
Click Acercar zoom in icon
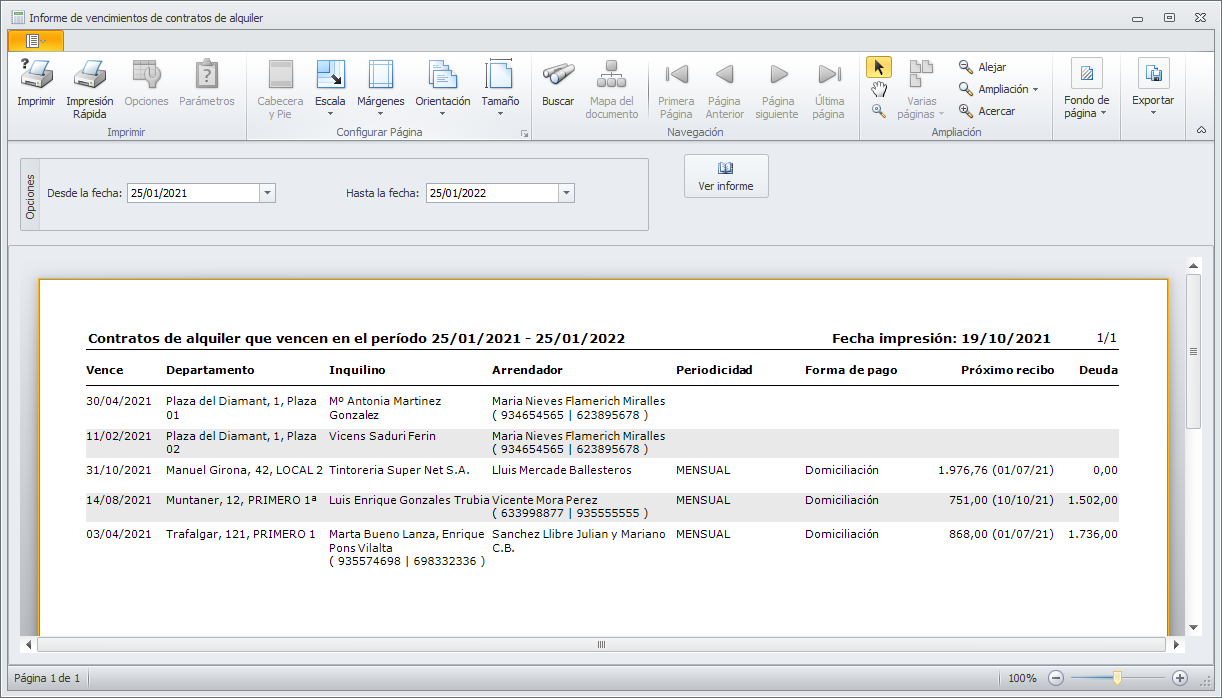click(965, 111)
